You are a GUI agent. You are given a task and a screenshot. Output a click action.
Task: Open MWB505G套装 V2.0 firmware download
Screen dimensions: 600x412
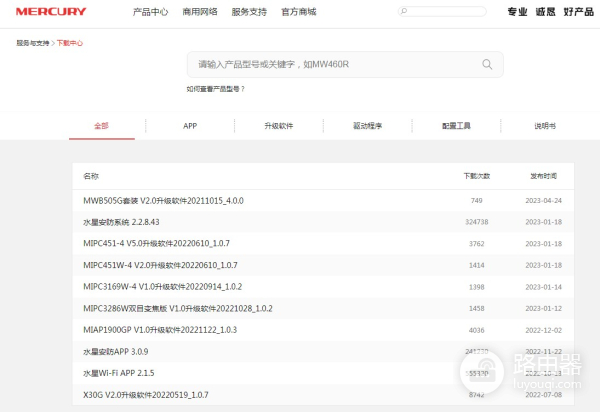pyautogui.click(x=163, y=201)
